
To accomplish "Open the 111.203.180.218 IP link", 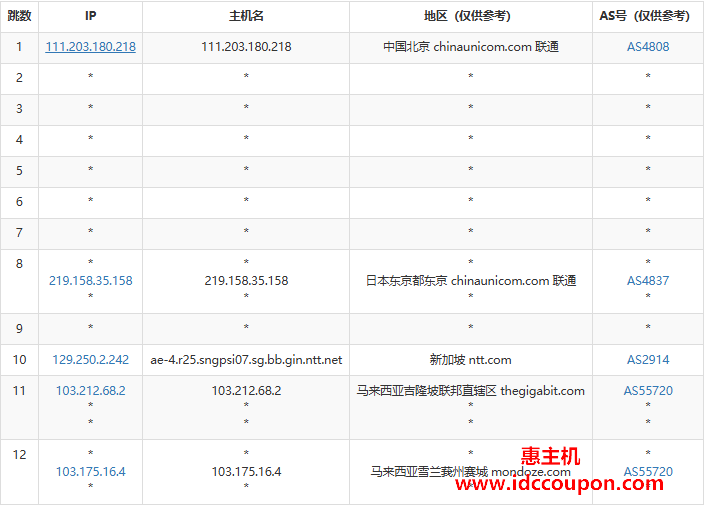I will pos(90,47).
